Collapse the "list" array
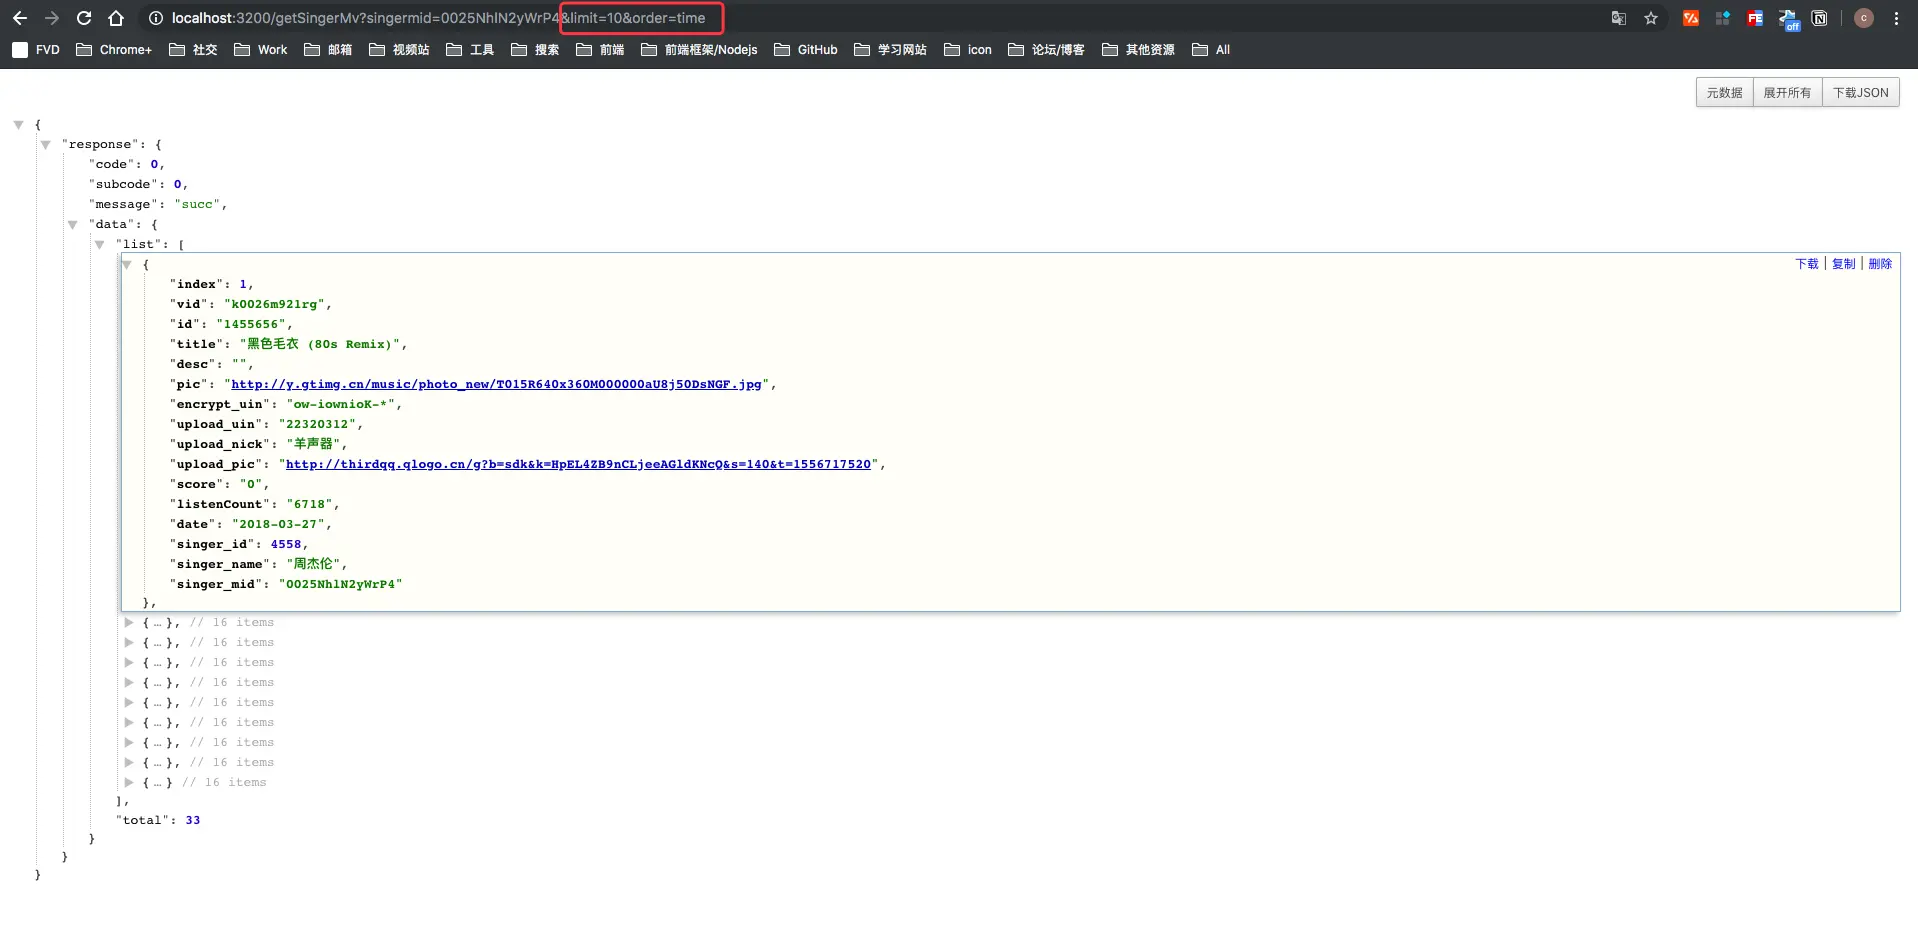The height and width of the screenshot is (936, 1918). coord(99,245)
